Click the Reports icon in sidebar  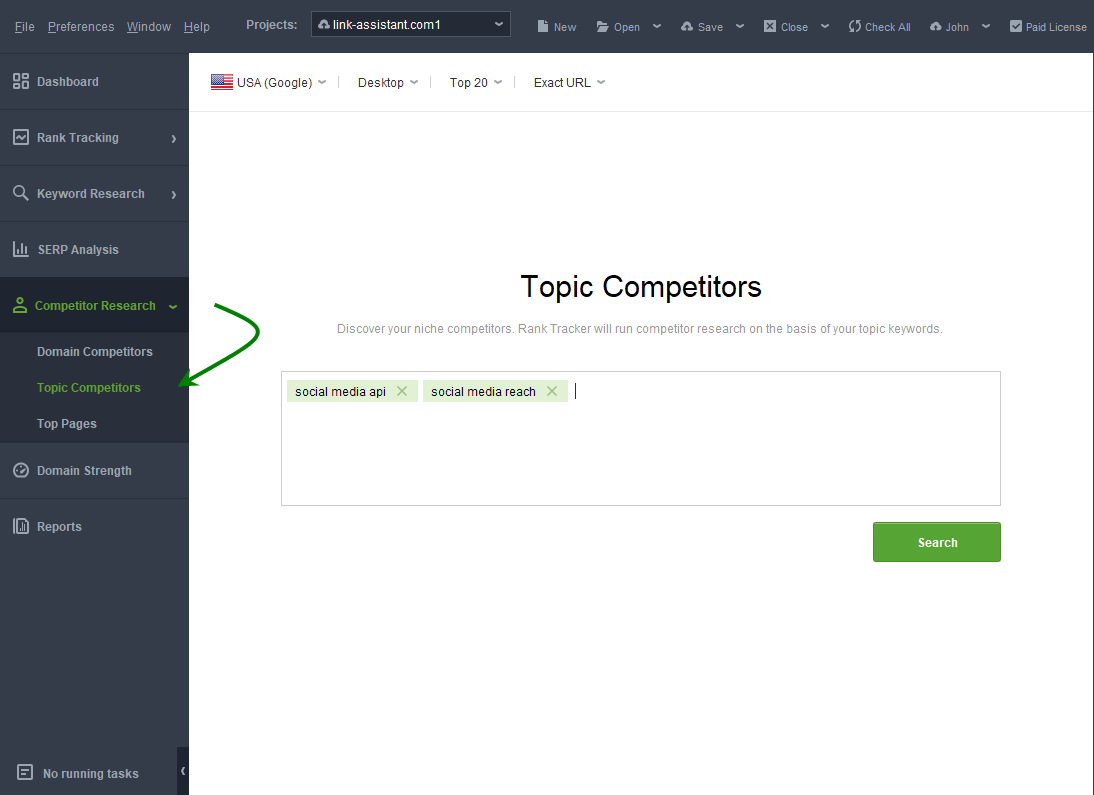pos(20,527)
